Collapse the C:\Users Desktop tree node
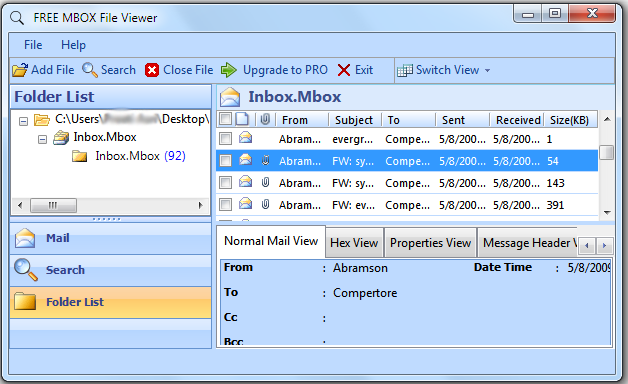The height and width of the screenshot is (384, 628). pos(24,121)
